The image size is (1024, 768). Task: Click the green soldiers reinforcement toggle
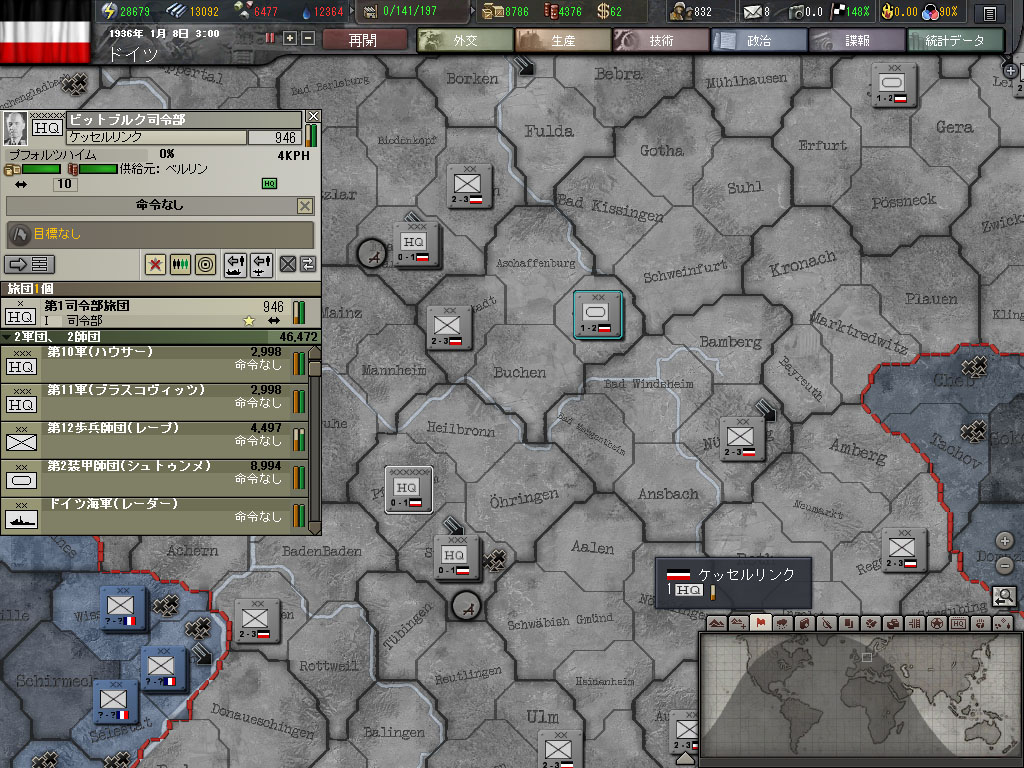pyautogui.click(x=180, y=264)
